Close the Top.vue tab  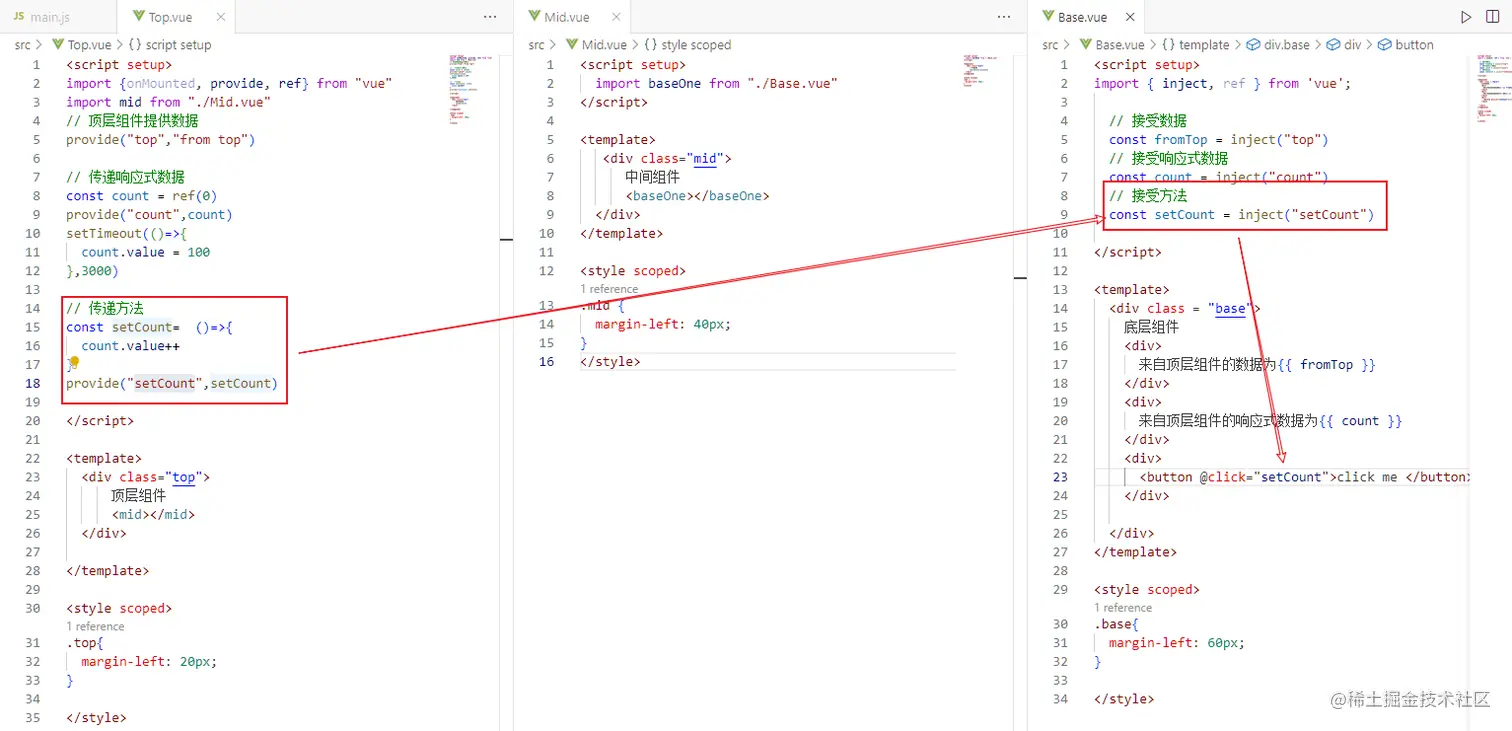(220, 17)
